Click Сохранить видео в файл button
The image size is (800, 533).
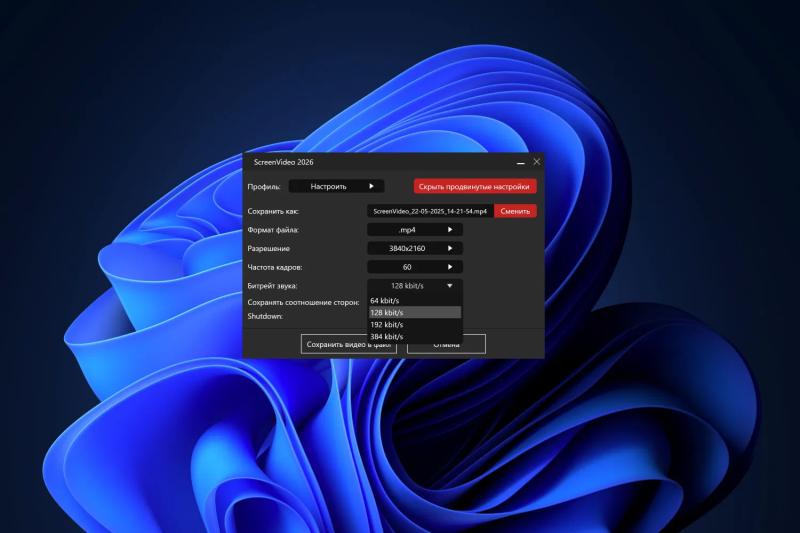click(x=348, y=344)
